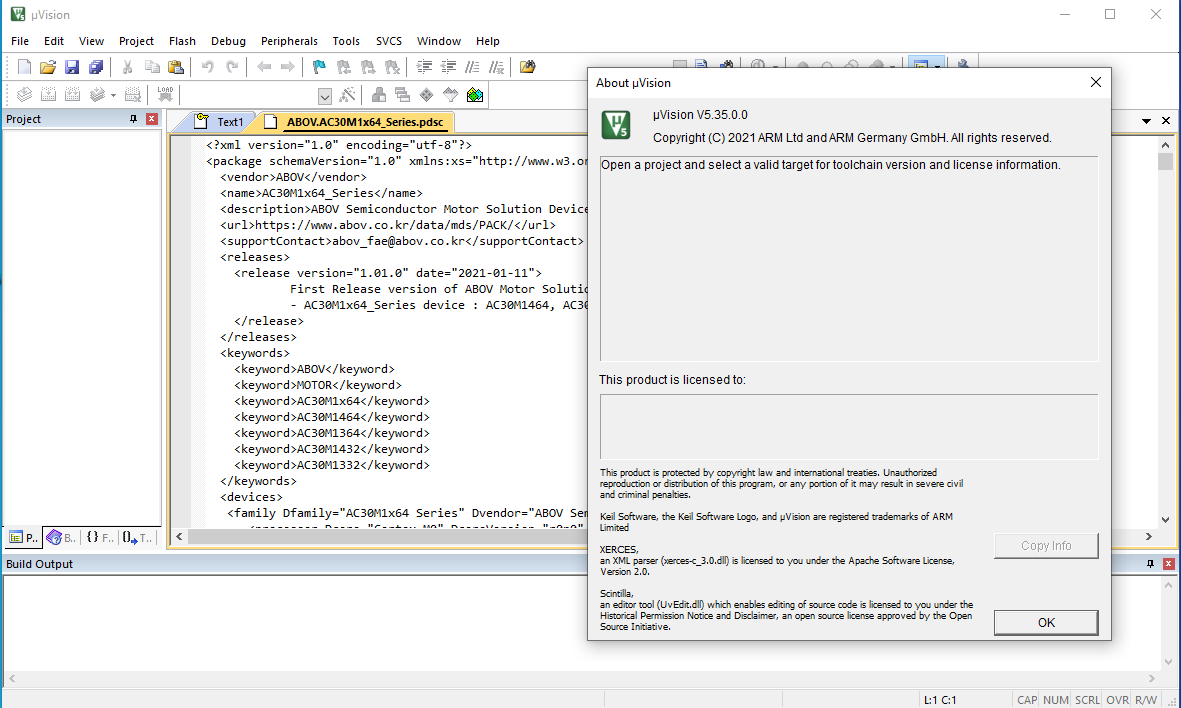
Task: Open Find in Files binoculars icon
Action: [528, 67]
